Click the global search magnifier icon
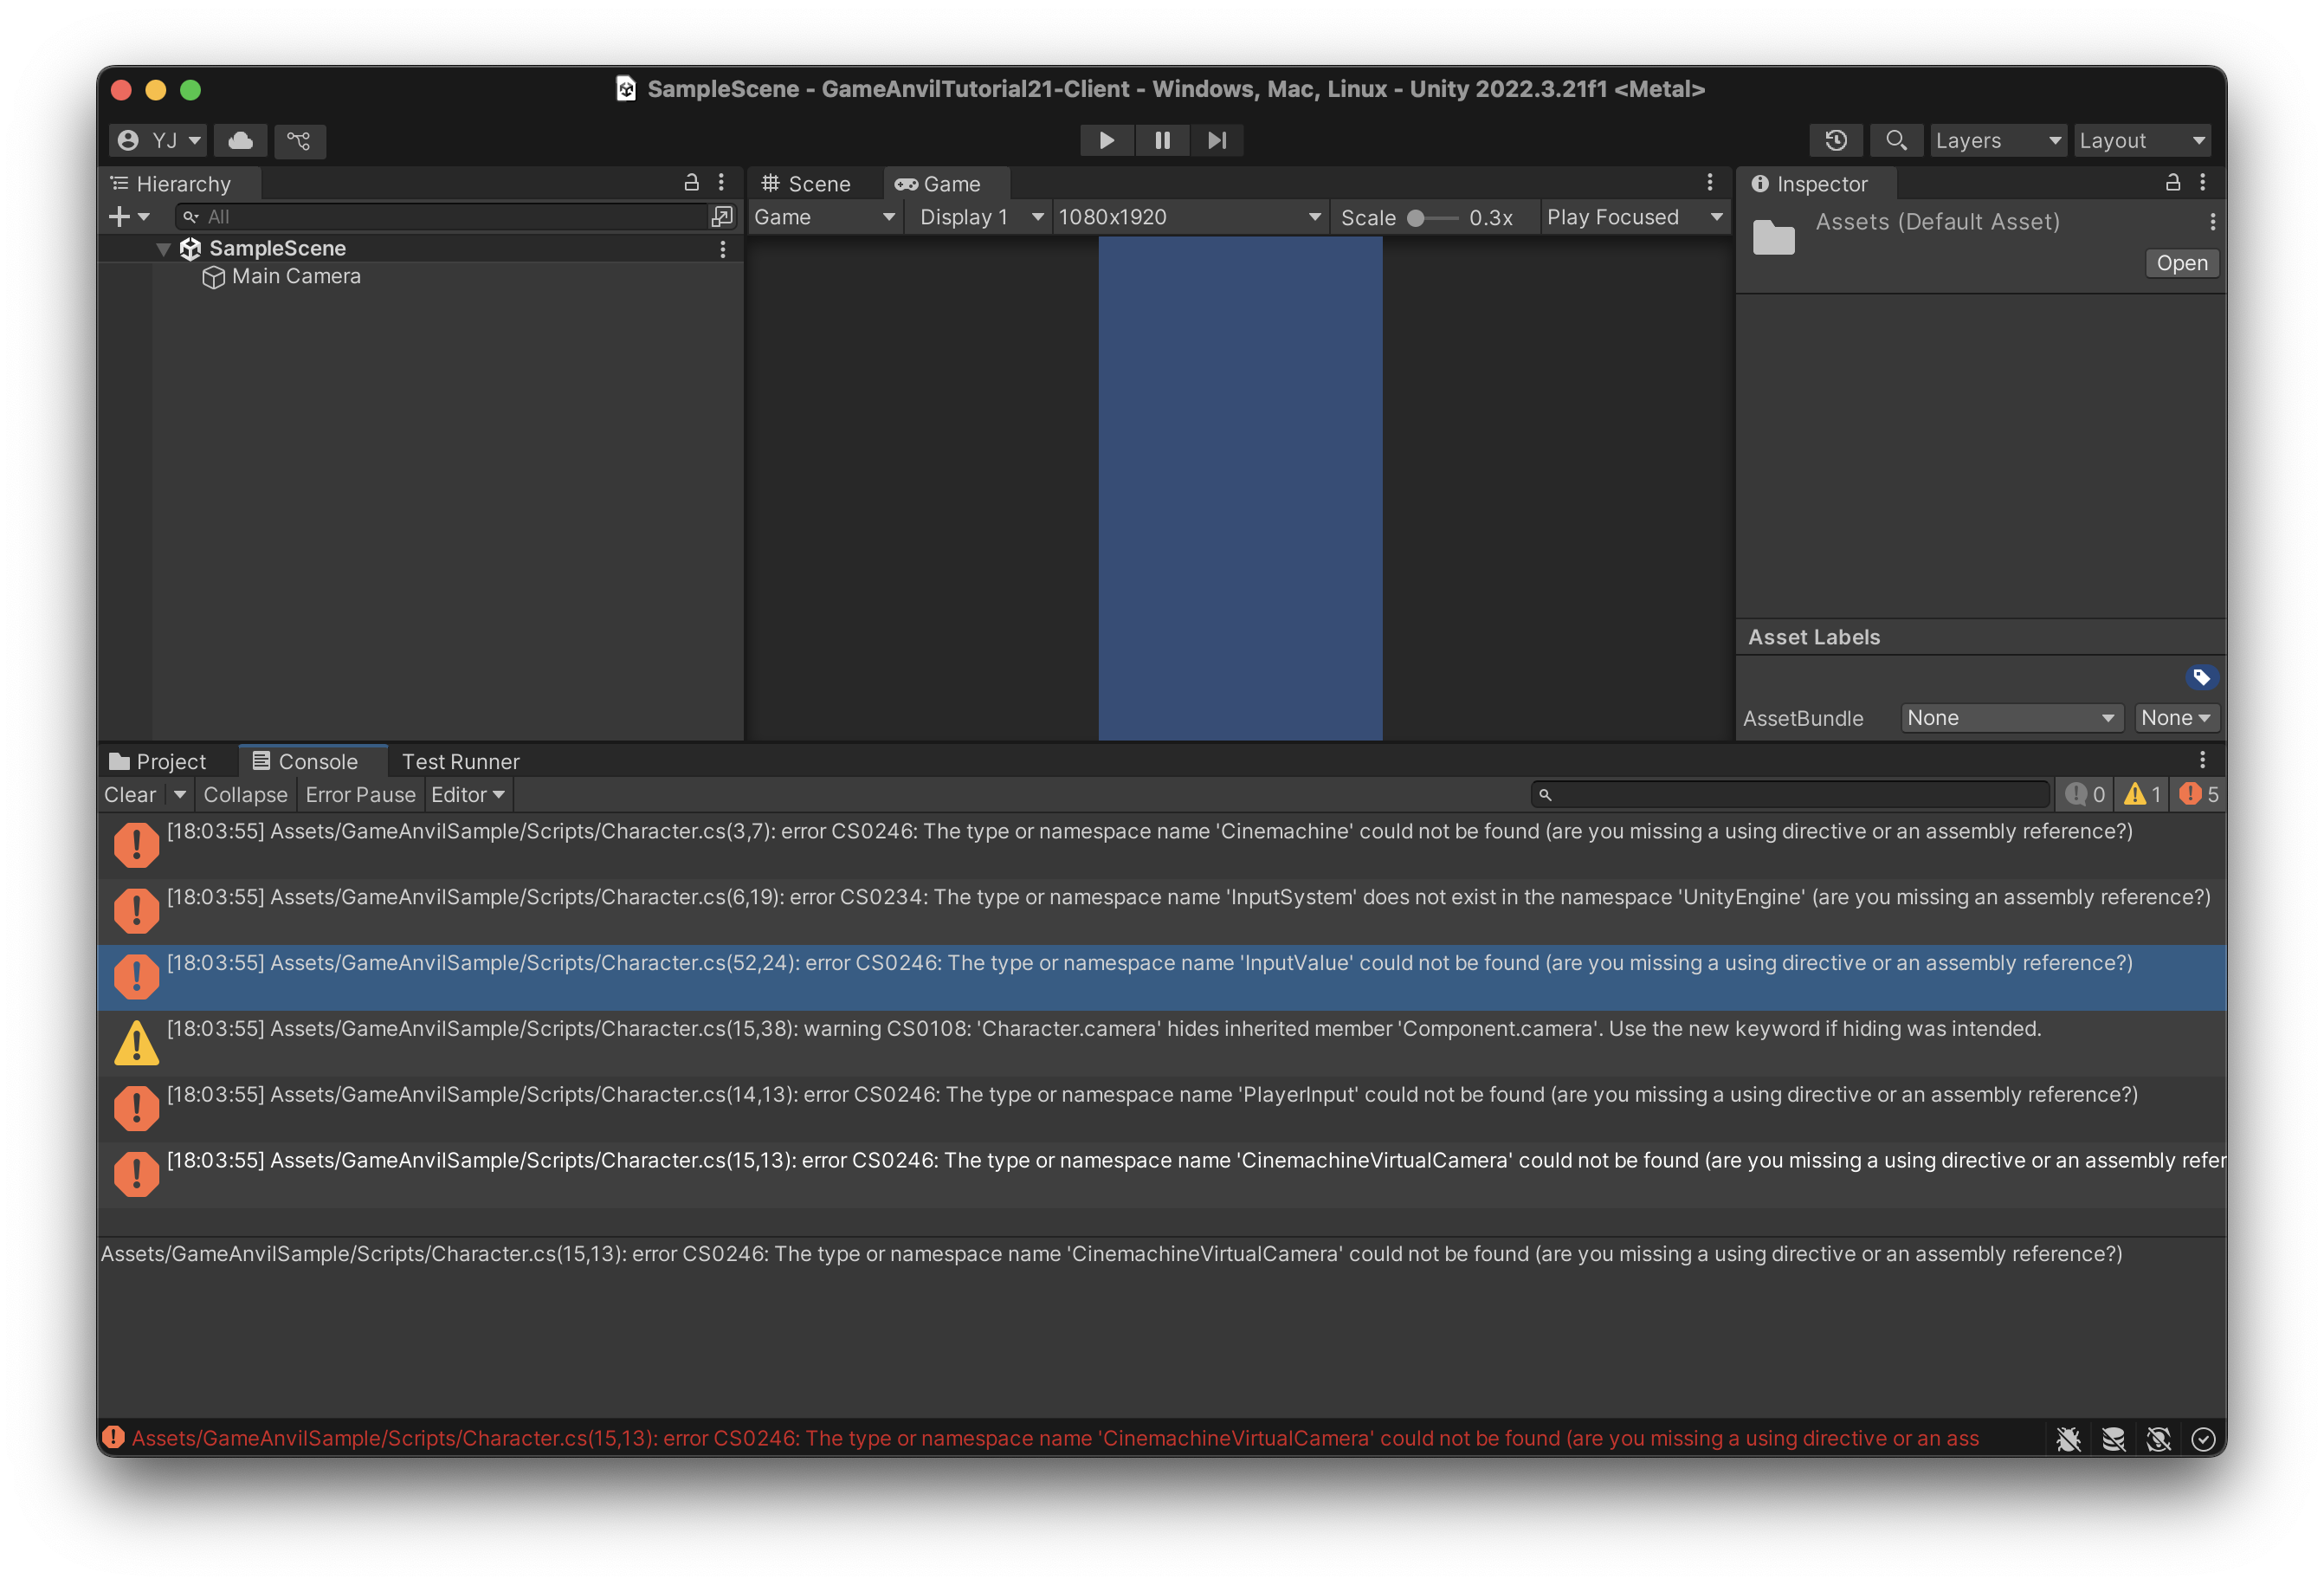Viewport: 2324px width, 1585px height. pos(1896,140)
